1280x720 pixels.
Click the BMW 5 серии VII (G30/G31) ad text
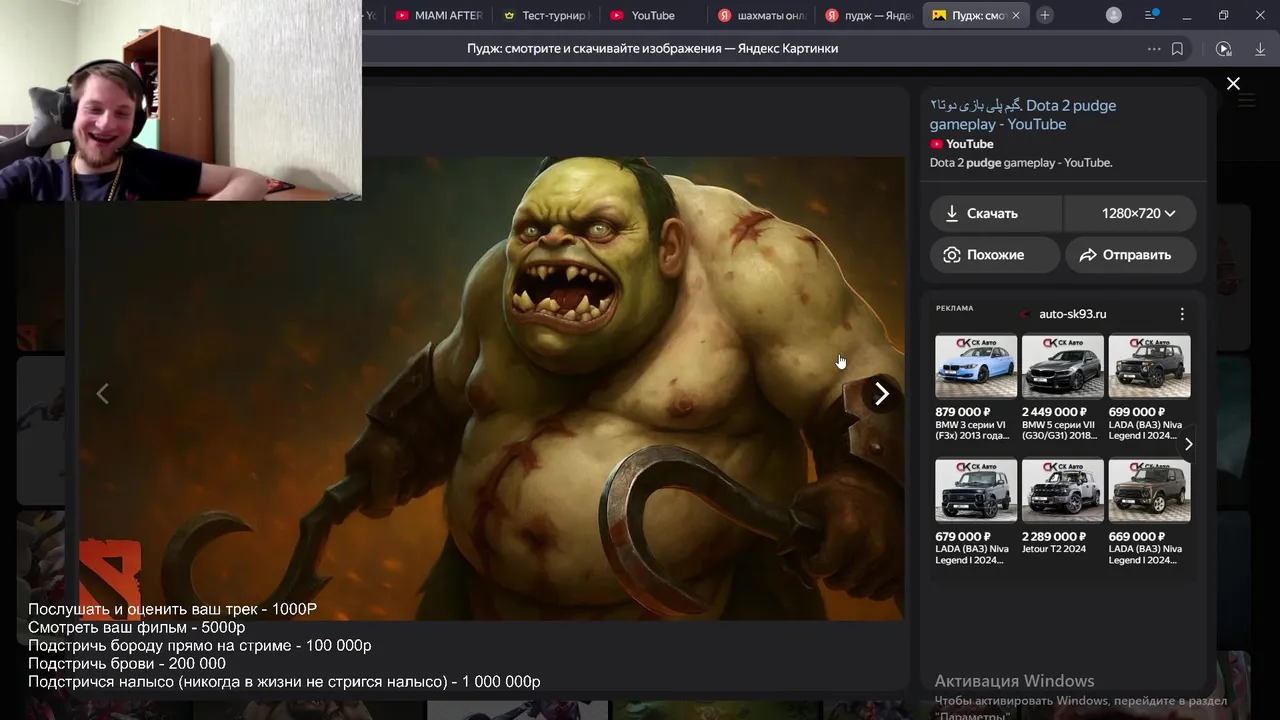click(x=1060, y=430)
